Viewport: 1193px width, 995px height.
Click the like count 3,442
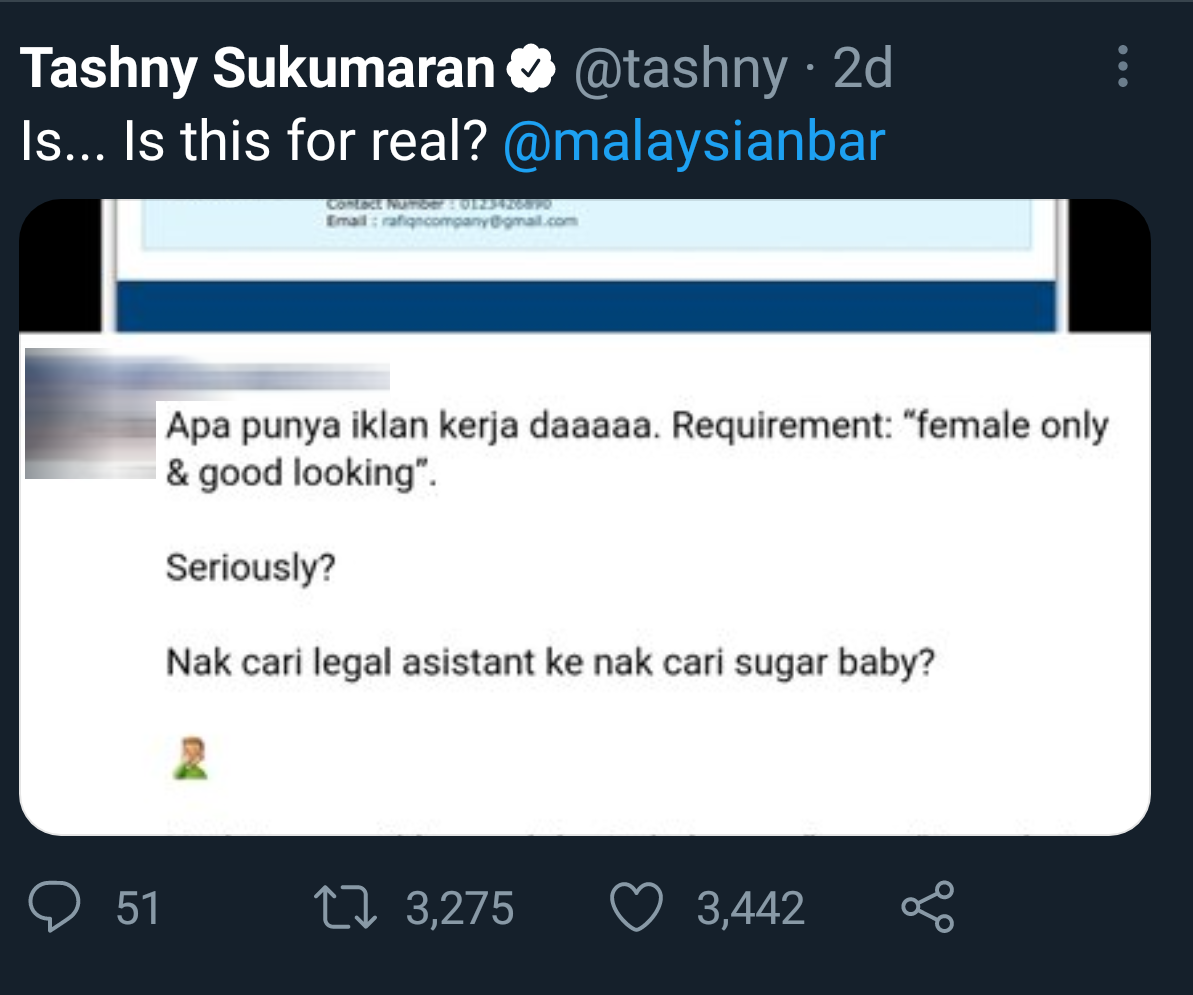750,908
